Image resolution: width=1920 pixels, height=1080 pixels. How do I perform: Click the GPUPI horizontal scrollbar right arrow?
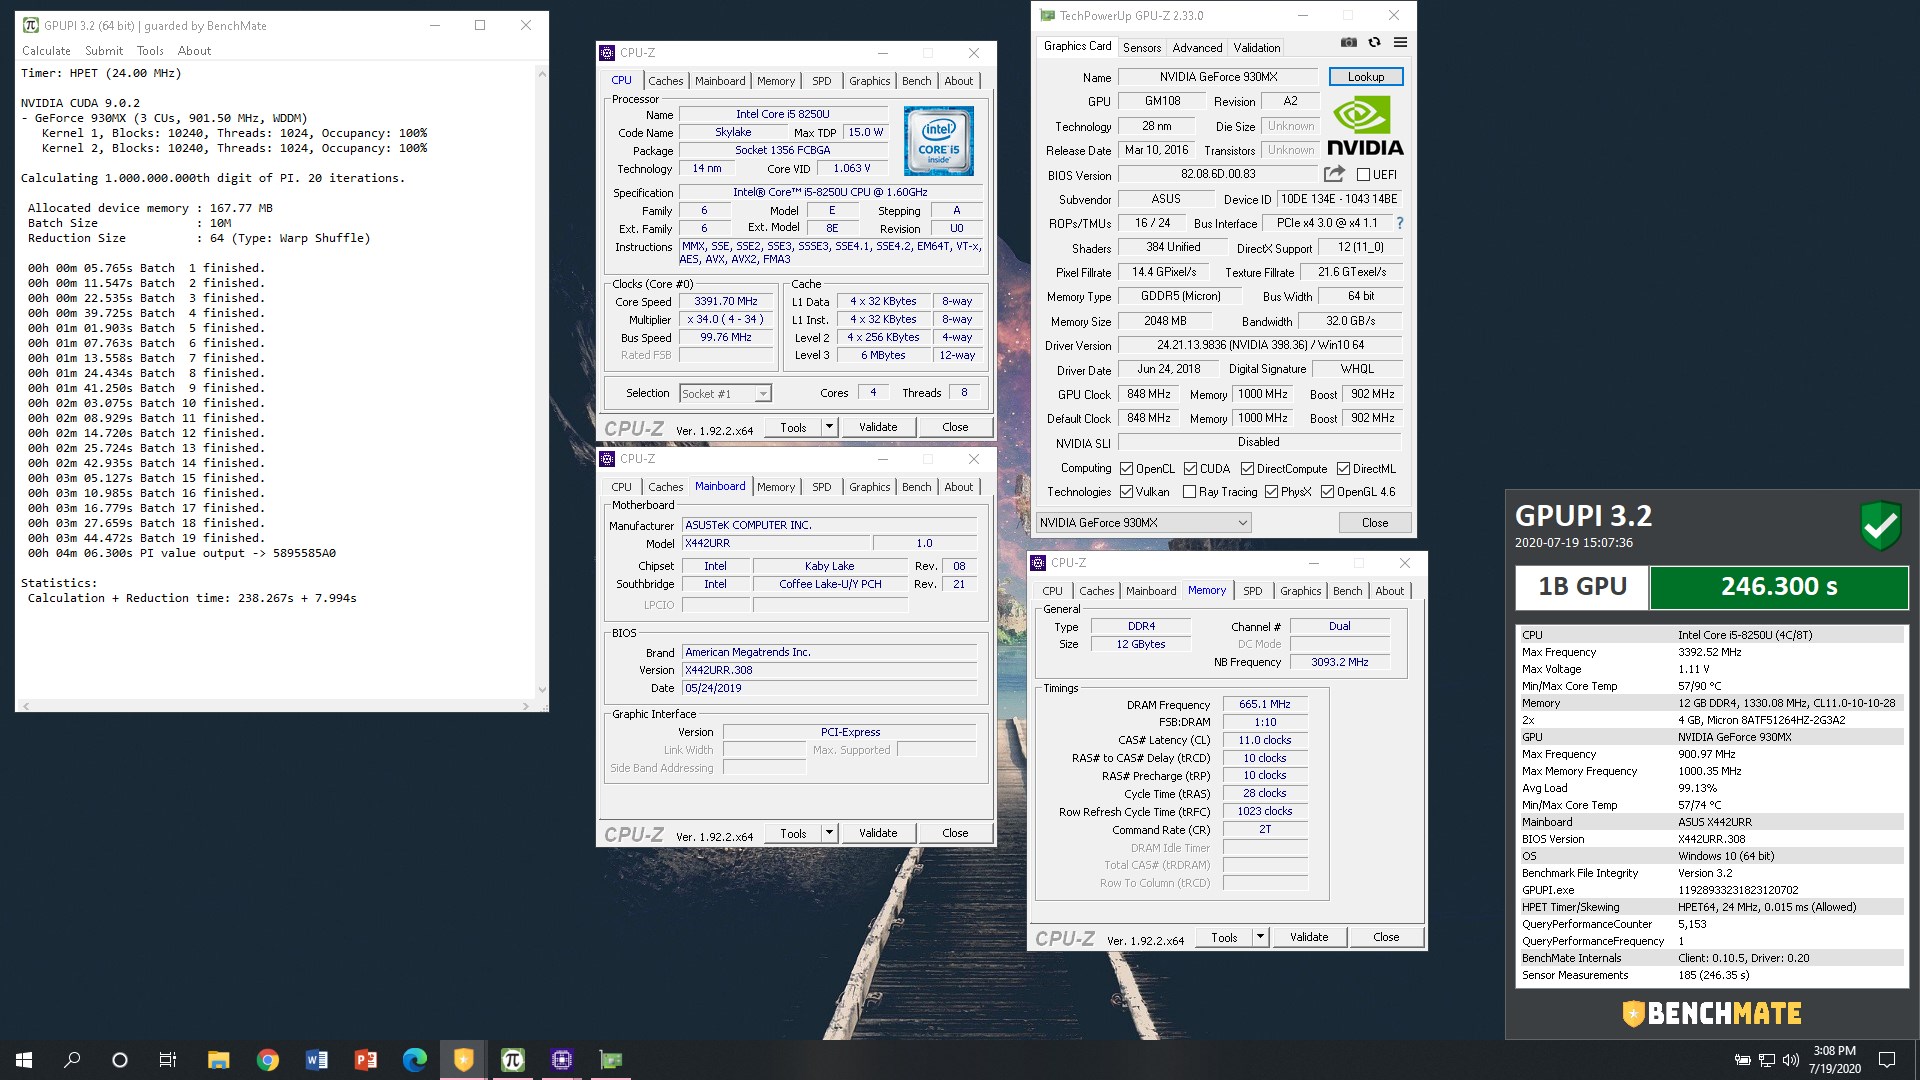[526, 706]
